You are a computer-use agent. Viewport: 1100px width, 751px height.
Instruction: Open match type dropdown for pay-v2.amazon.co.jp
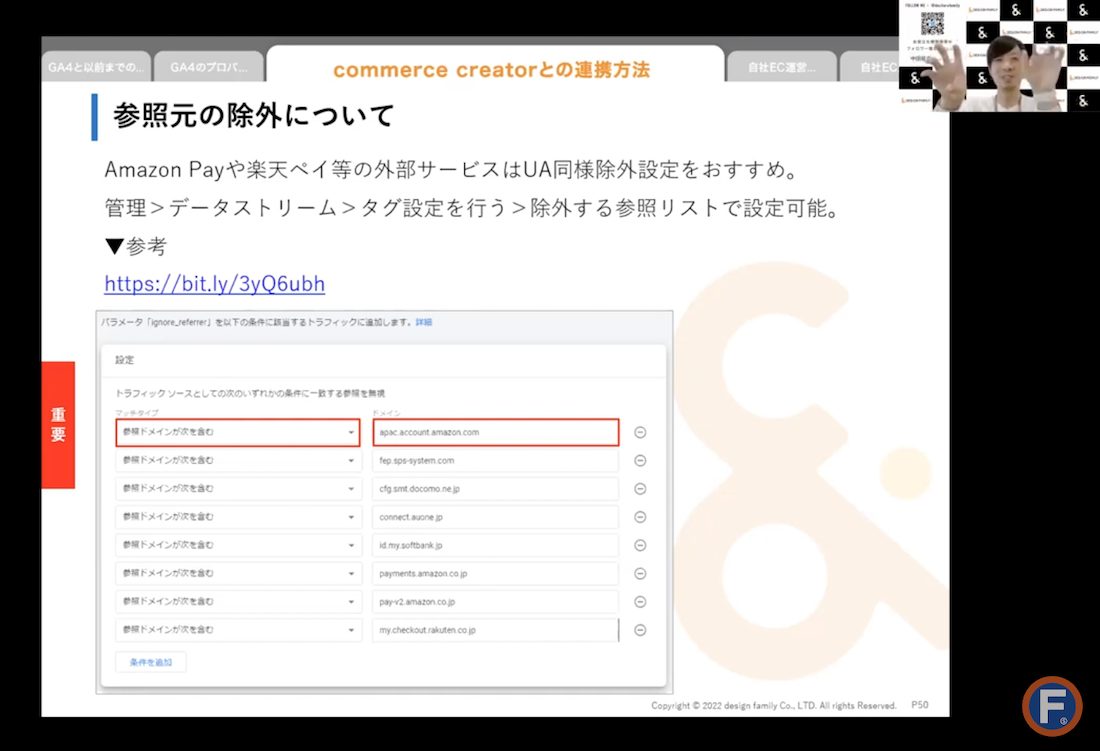tap(238, 602)
